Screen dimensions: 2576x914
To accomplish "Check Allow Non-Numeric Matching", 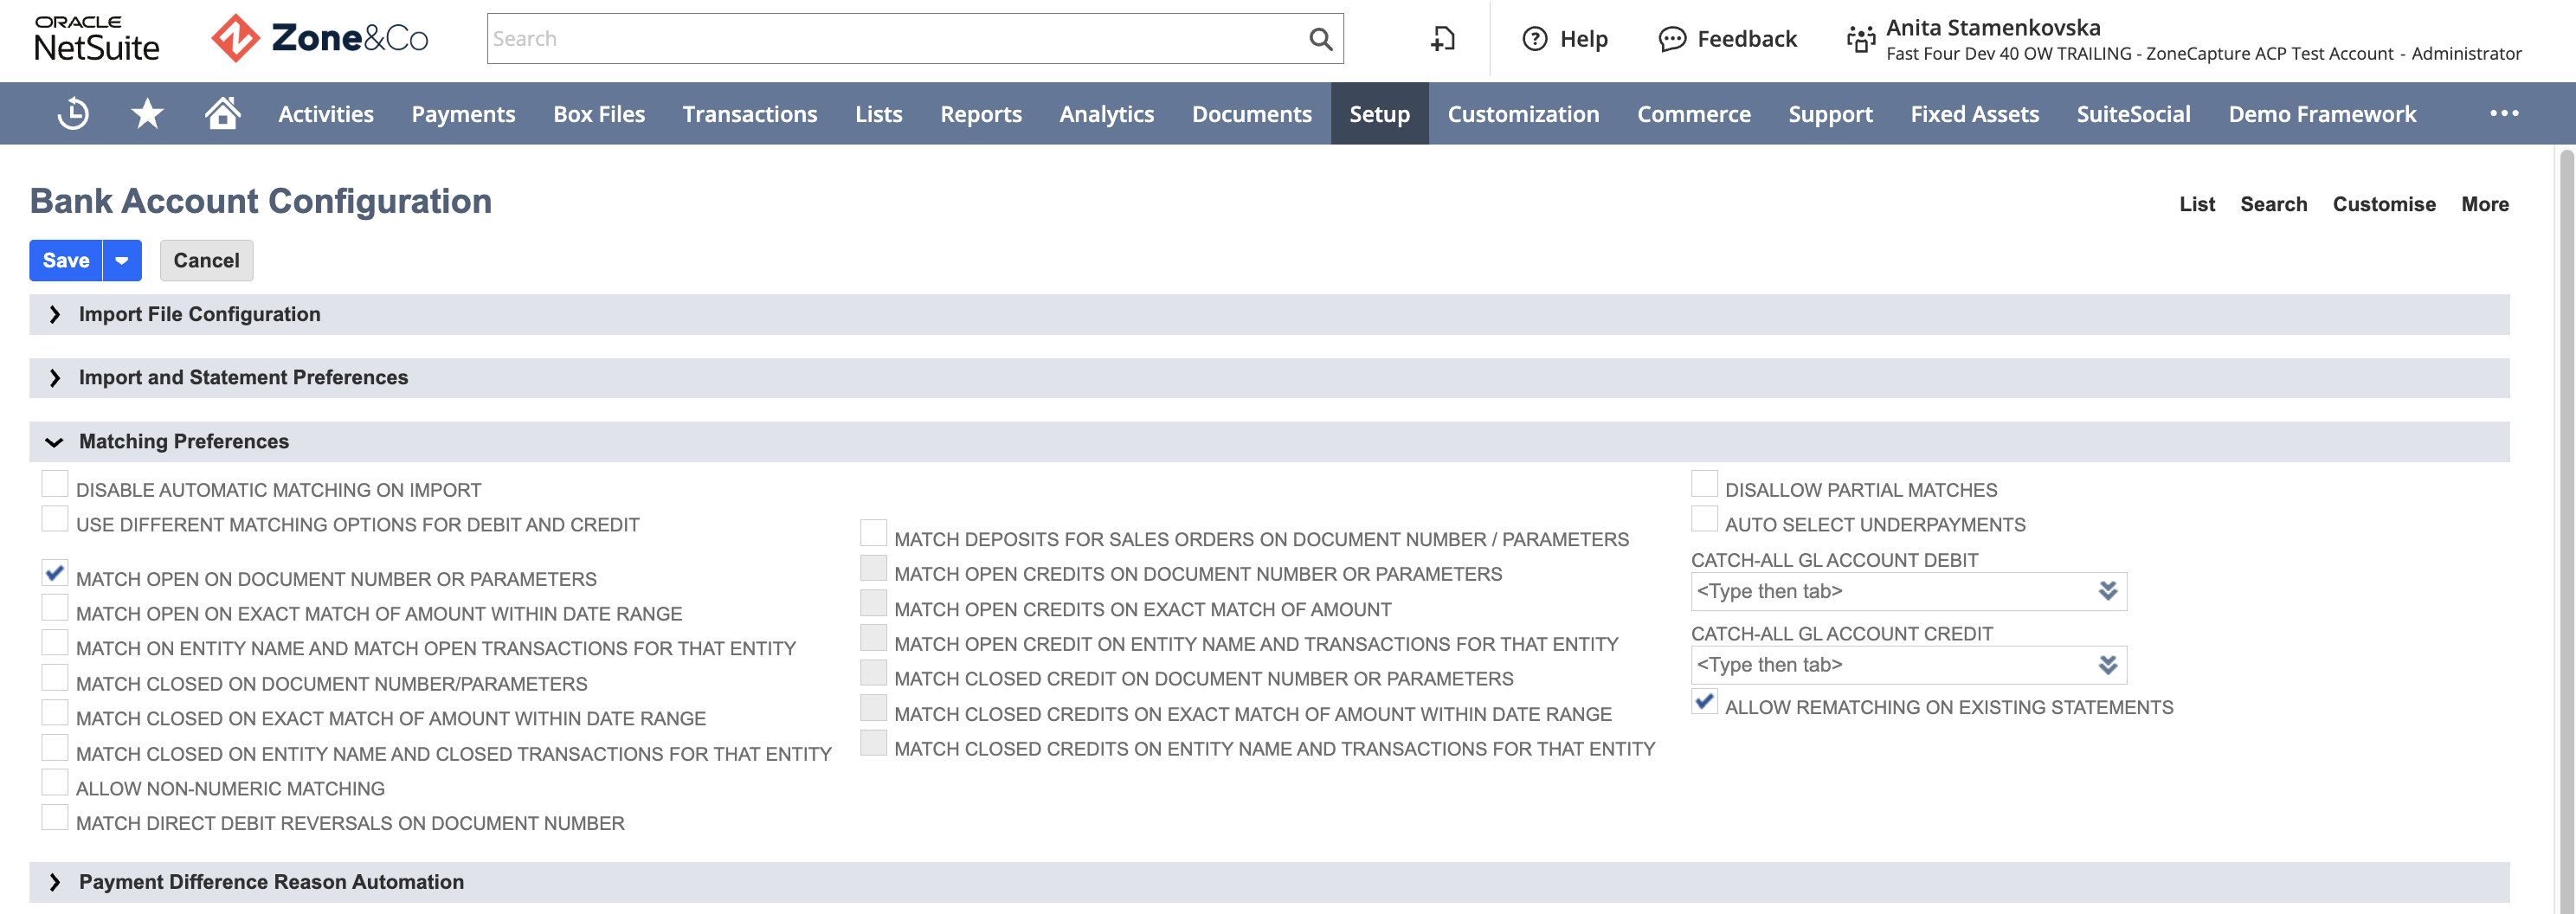I will (x=55, y=783).
